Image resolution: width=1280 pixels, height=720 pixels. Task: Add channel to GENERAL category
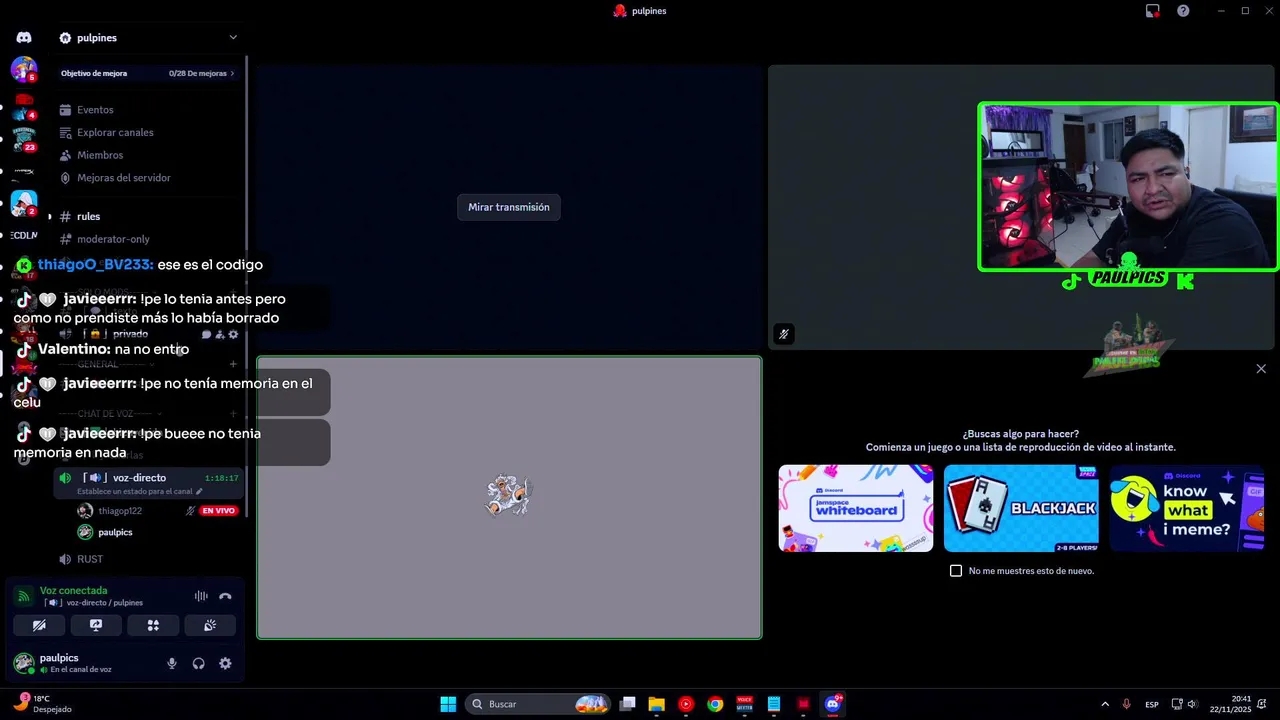[233, 364]
